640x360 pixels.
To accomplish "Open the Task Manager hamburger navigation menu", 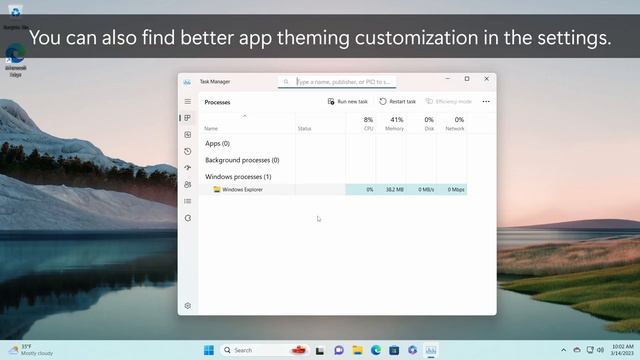I will click(188, 101).
